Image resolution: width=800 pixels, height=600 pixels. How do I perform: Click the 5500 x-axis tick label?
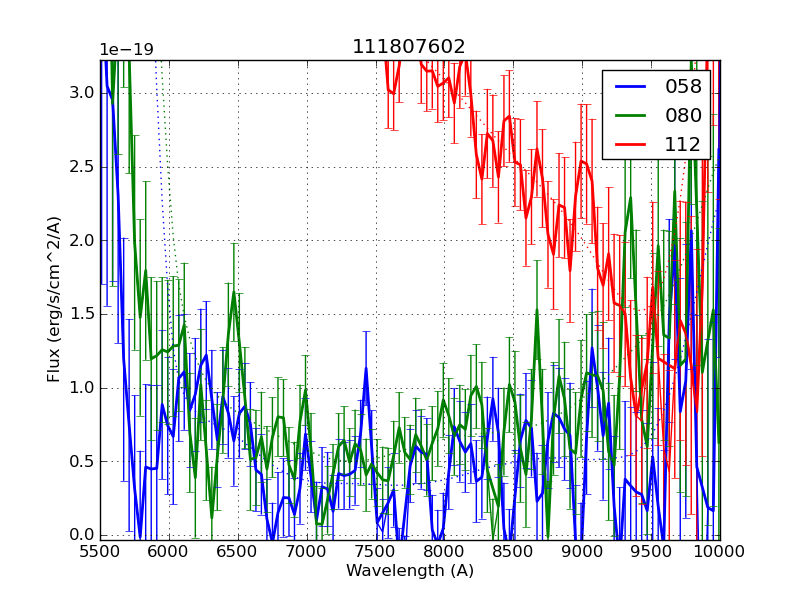coord(100,552)
